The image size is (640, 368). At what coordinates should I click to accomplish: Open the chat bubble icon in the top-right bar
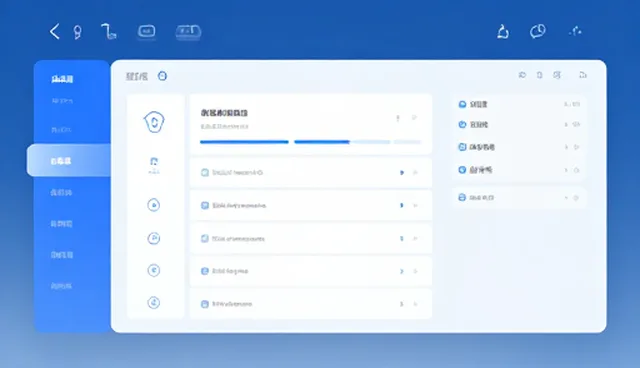[538, 31]
